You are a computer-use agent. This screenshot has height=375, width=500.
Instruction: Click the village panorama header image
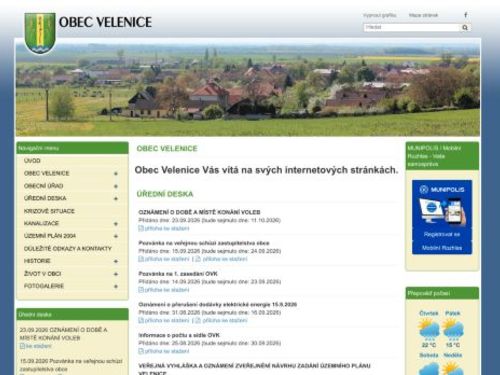(x=248, y=88)
